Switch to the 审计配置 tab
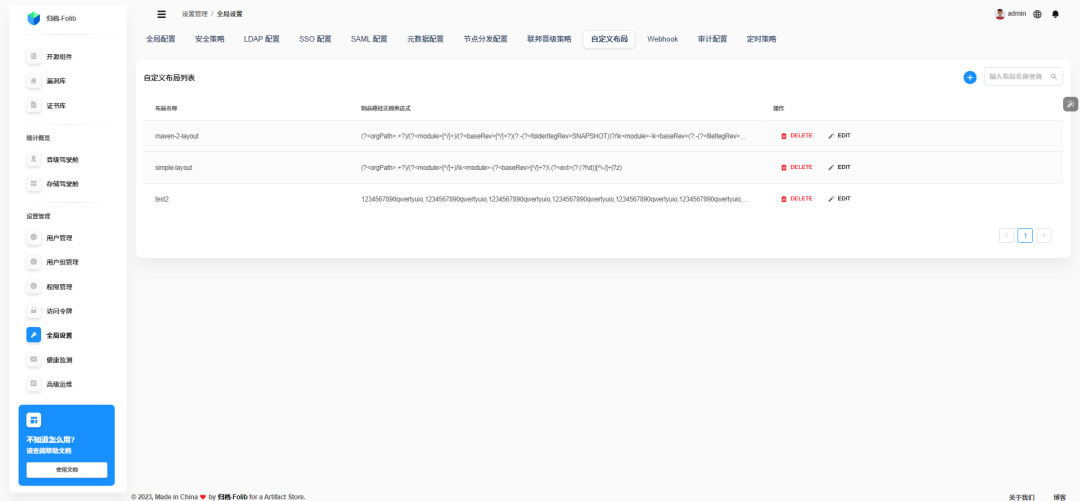The image size is (1080, 501). (x=712, y=39)
